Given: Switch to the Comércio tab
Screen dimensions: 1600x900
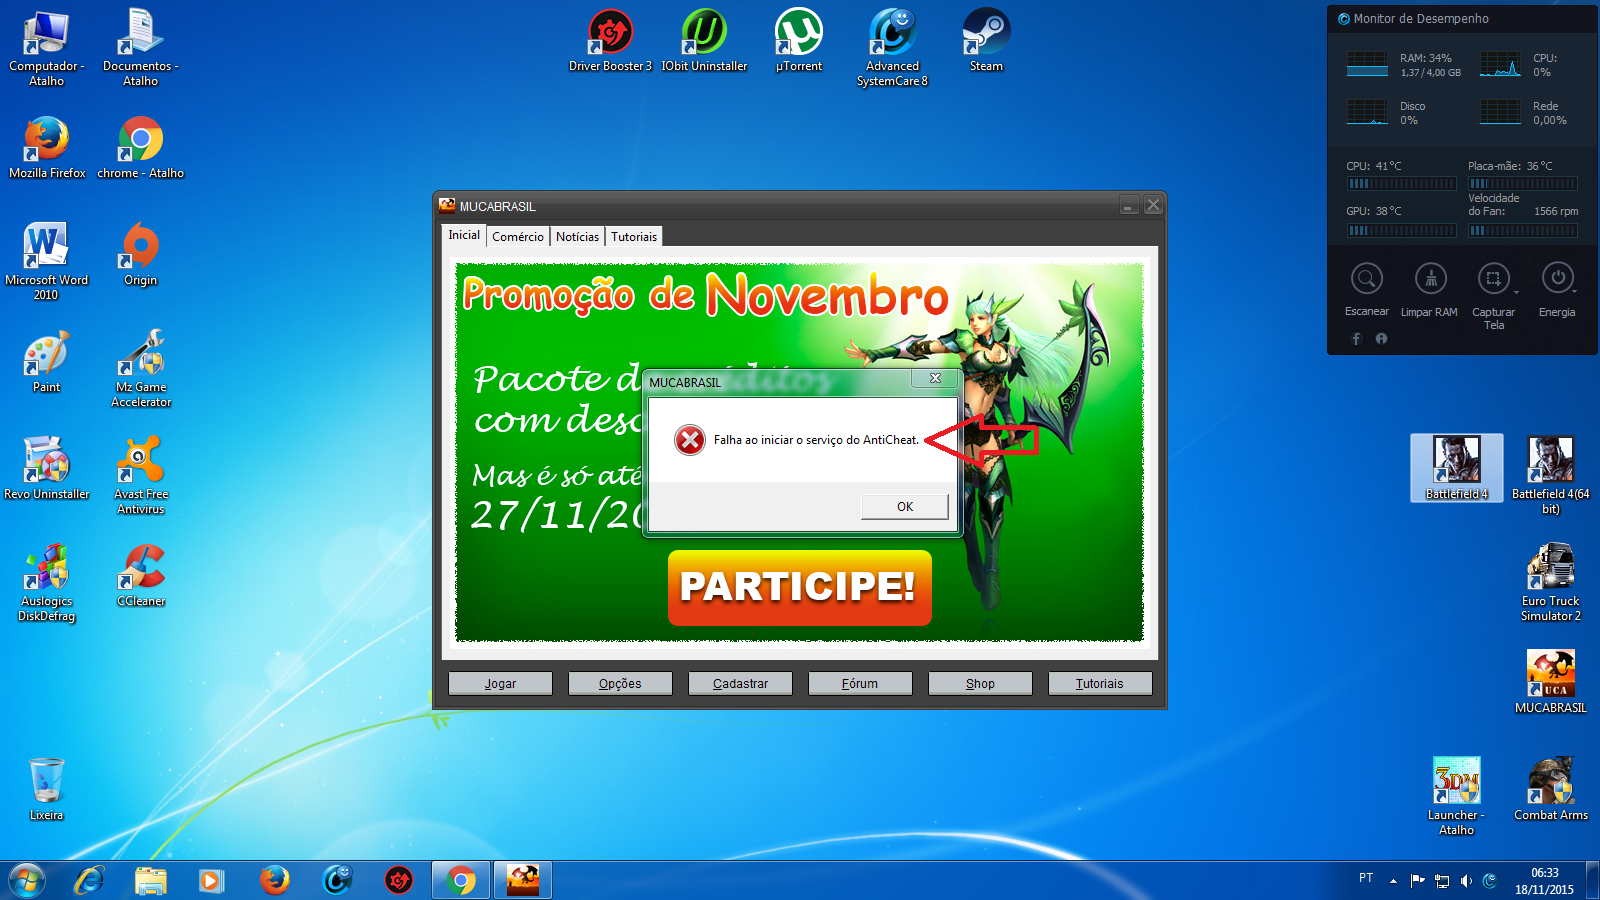Looking at the screenshot, I should pos(518,237).
